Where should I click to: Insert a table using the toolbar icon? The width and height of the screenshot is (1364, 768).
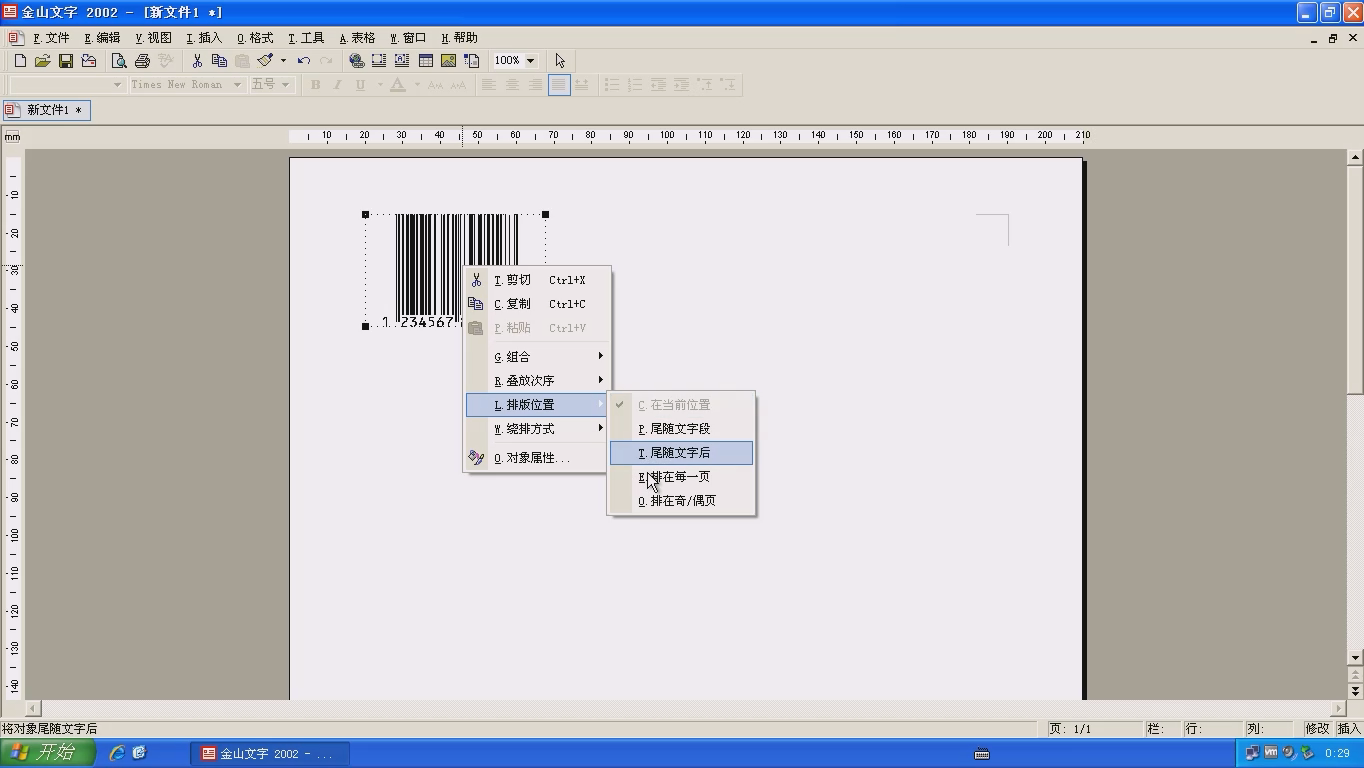coord(426,61)
